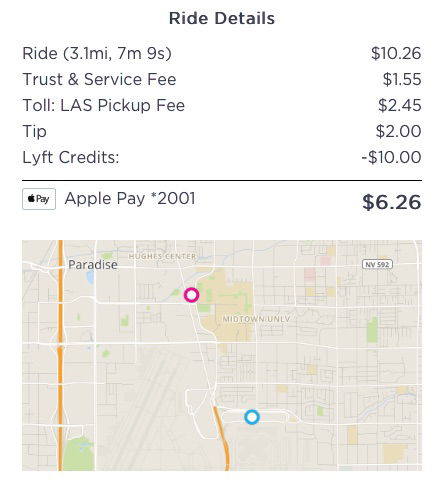The image size is (442, 488).
Task: Click the Apple Pay icon
Action: [x=39, y=199]
